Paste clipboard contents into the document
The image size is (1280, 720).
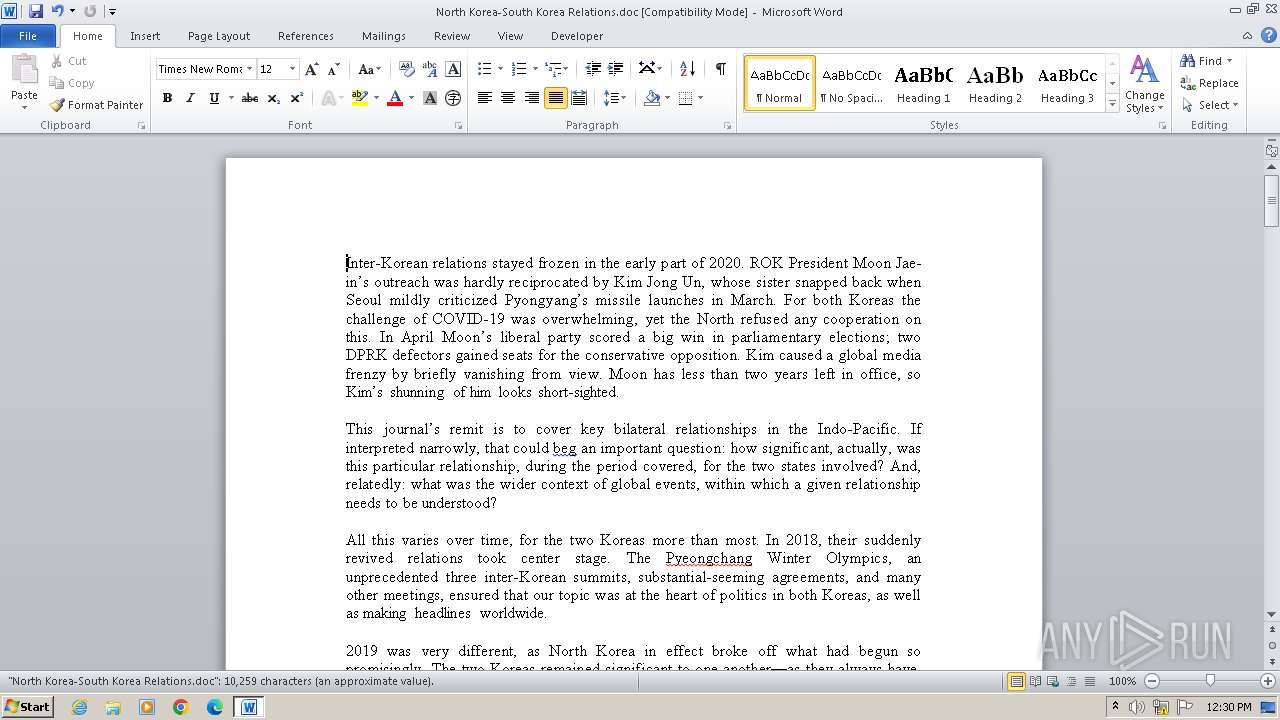[24, 80]
